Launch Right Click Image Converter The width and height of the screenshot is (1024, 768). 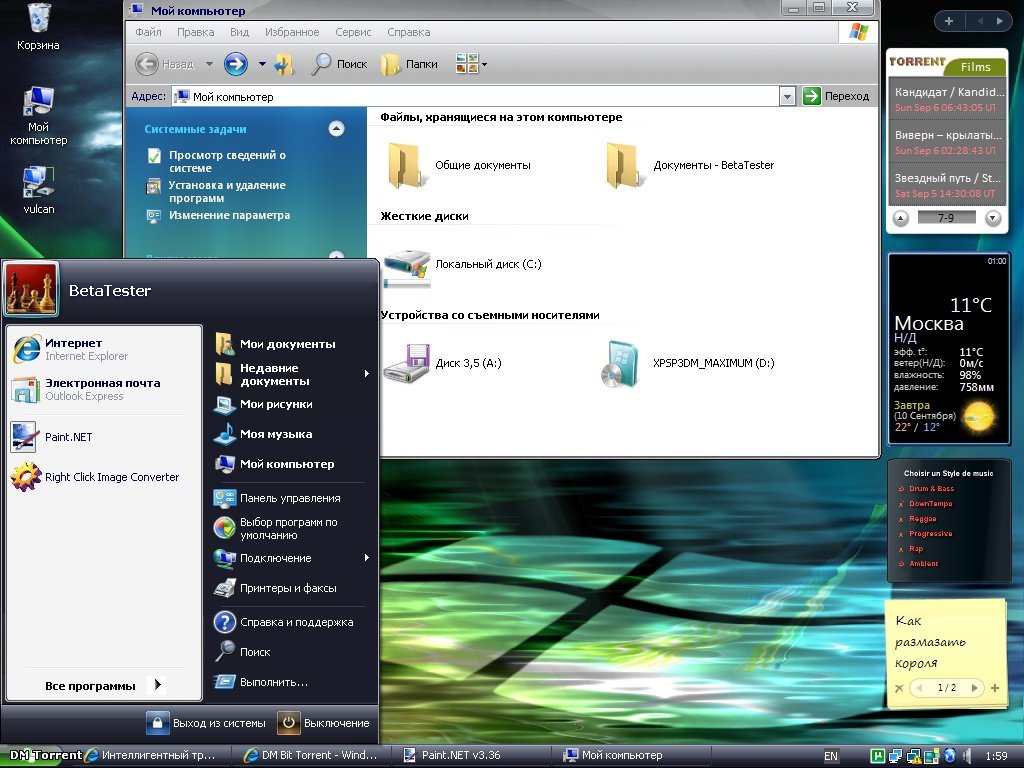tap(95, 477)
